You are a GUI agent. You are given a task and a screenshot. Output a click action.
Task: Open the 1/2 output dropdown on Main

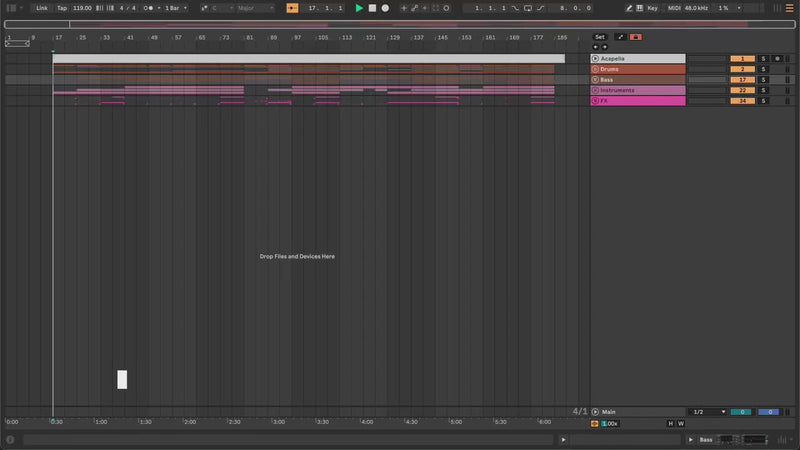pos(708,412)
